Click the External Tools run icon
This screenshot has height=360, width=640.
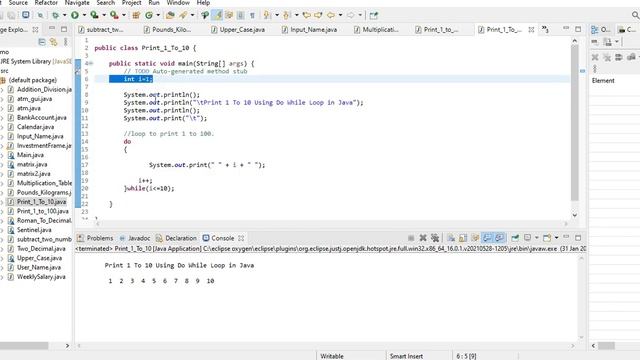coord(114,15)
